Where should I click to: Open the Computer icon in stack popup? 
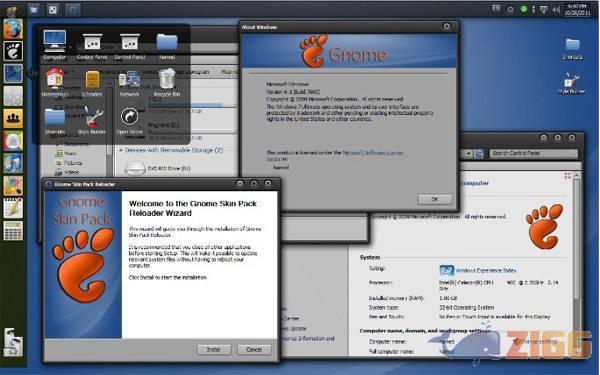tap(54, 45)
